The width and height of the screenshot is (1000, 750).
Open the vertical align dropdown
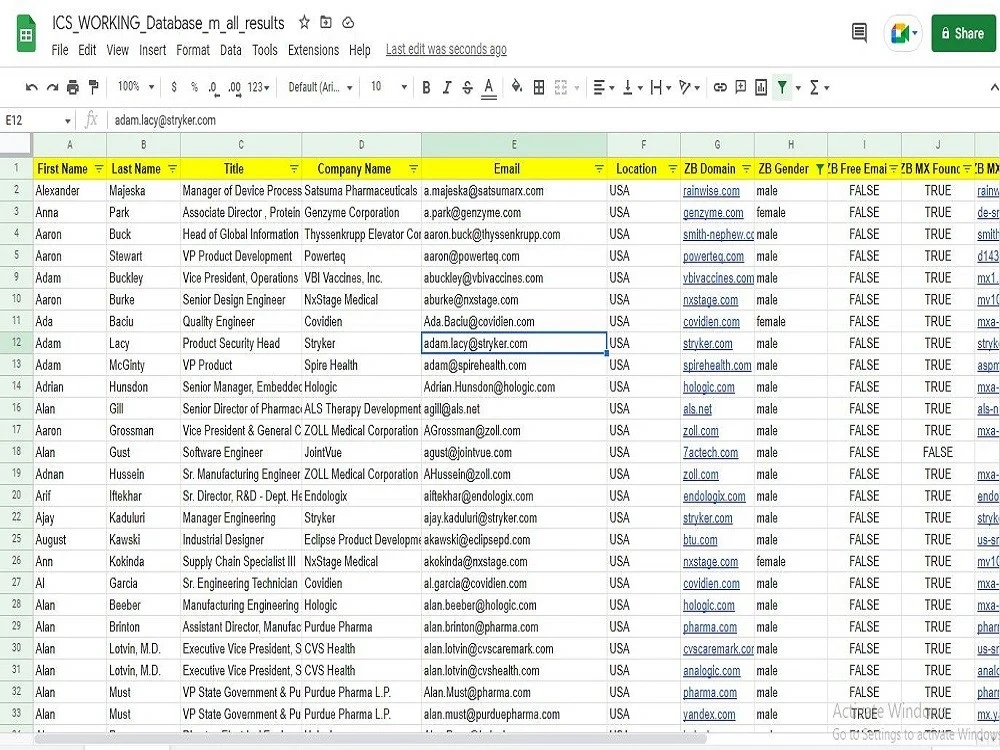(x=633, y=87)
